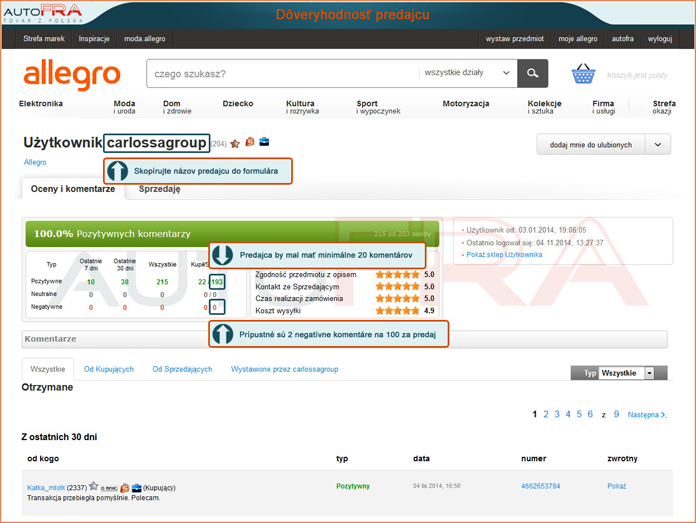Screen dimensions: 696x523
Task: Click the blue briefcase icon beside carlossagroup
Action: 264,142
